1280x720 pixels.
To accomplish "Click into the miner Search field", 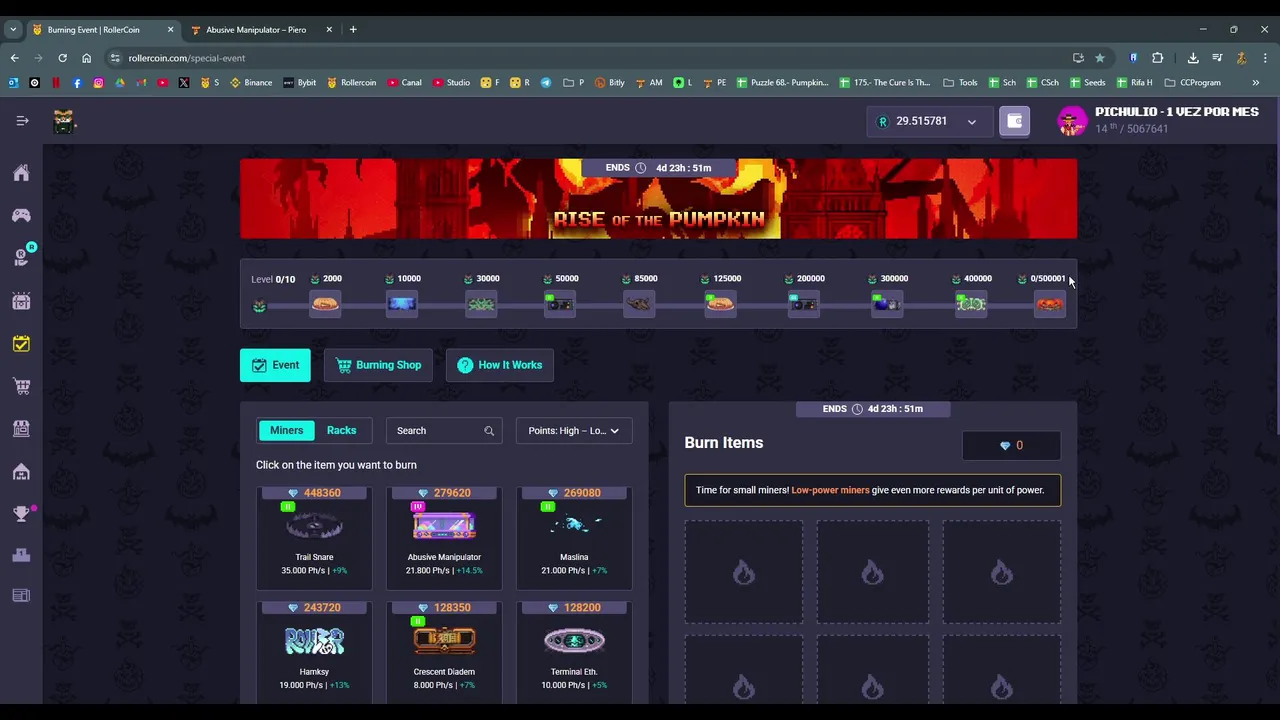I will [x=443, y=431].
